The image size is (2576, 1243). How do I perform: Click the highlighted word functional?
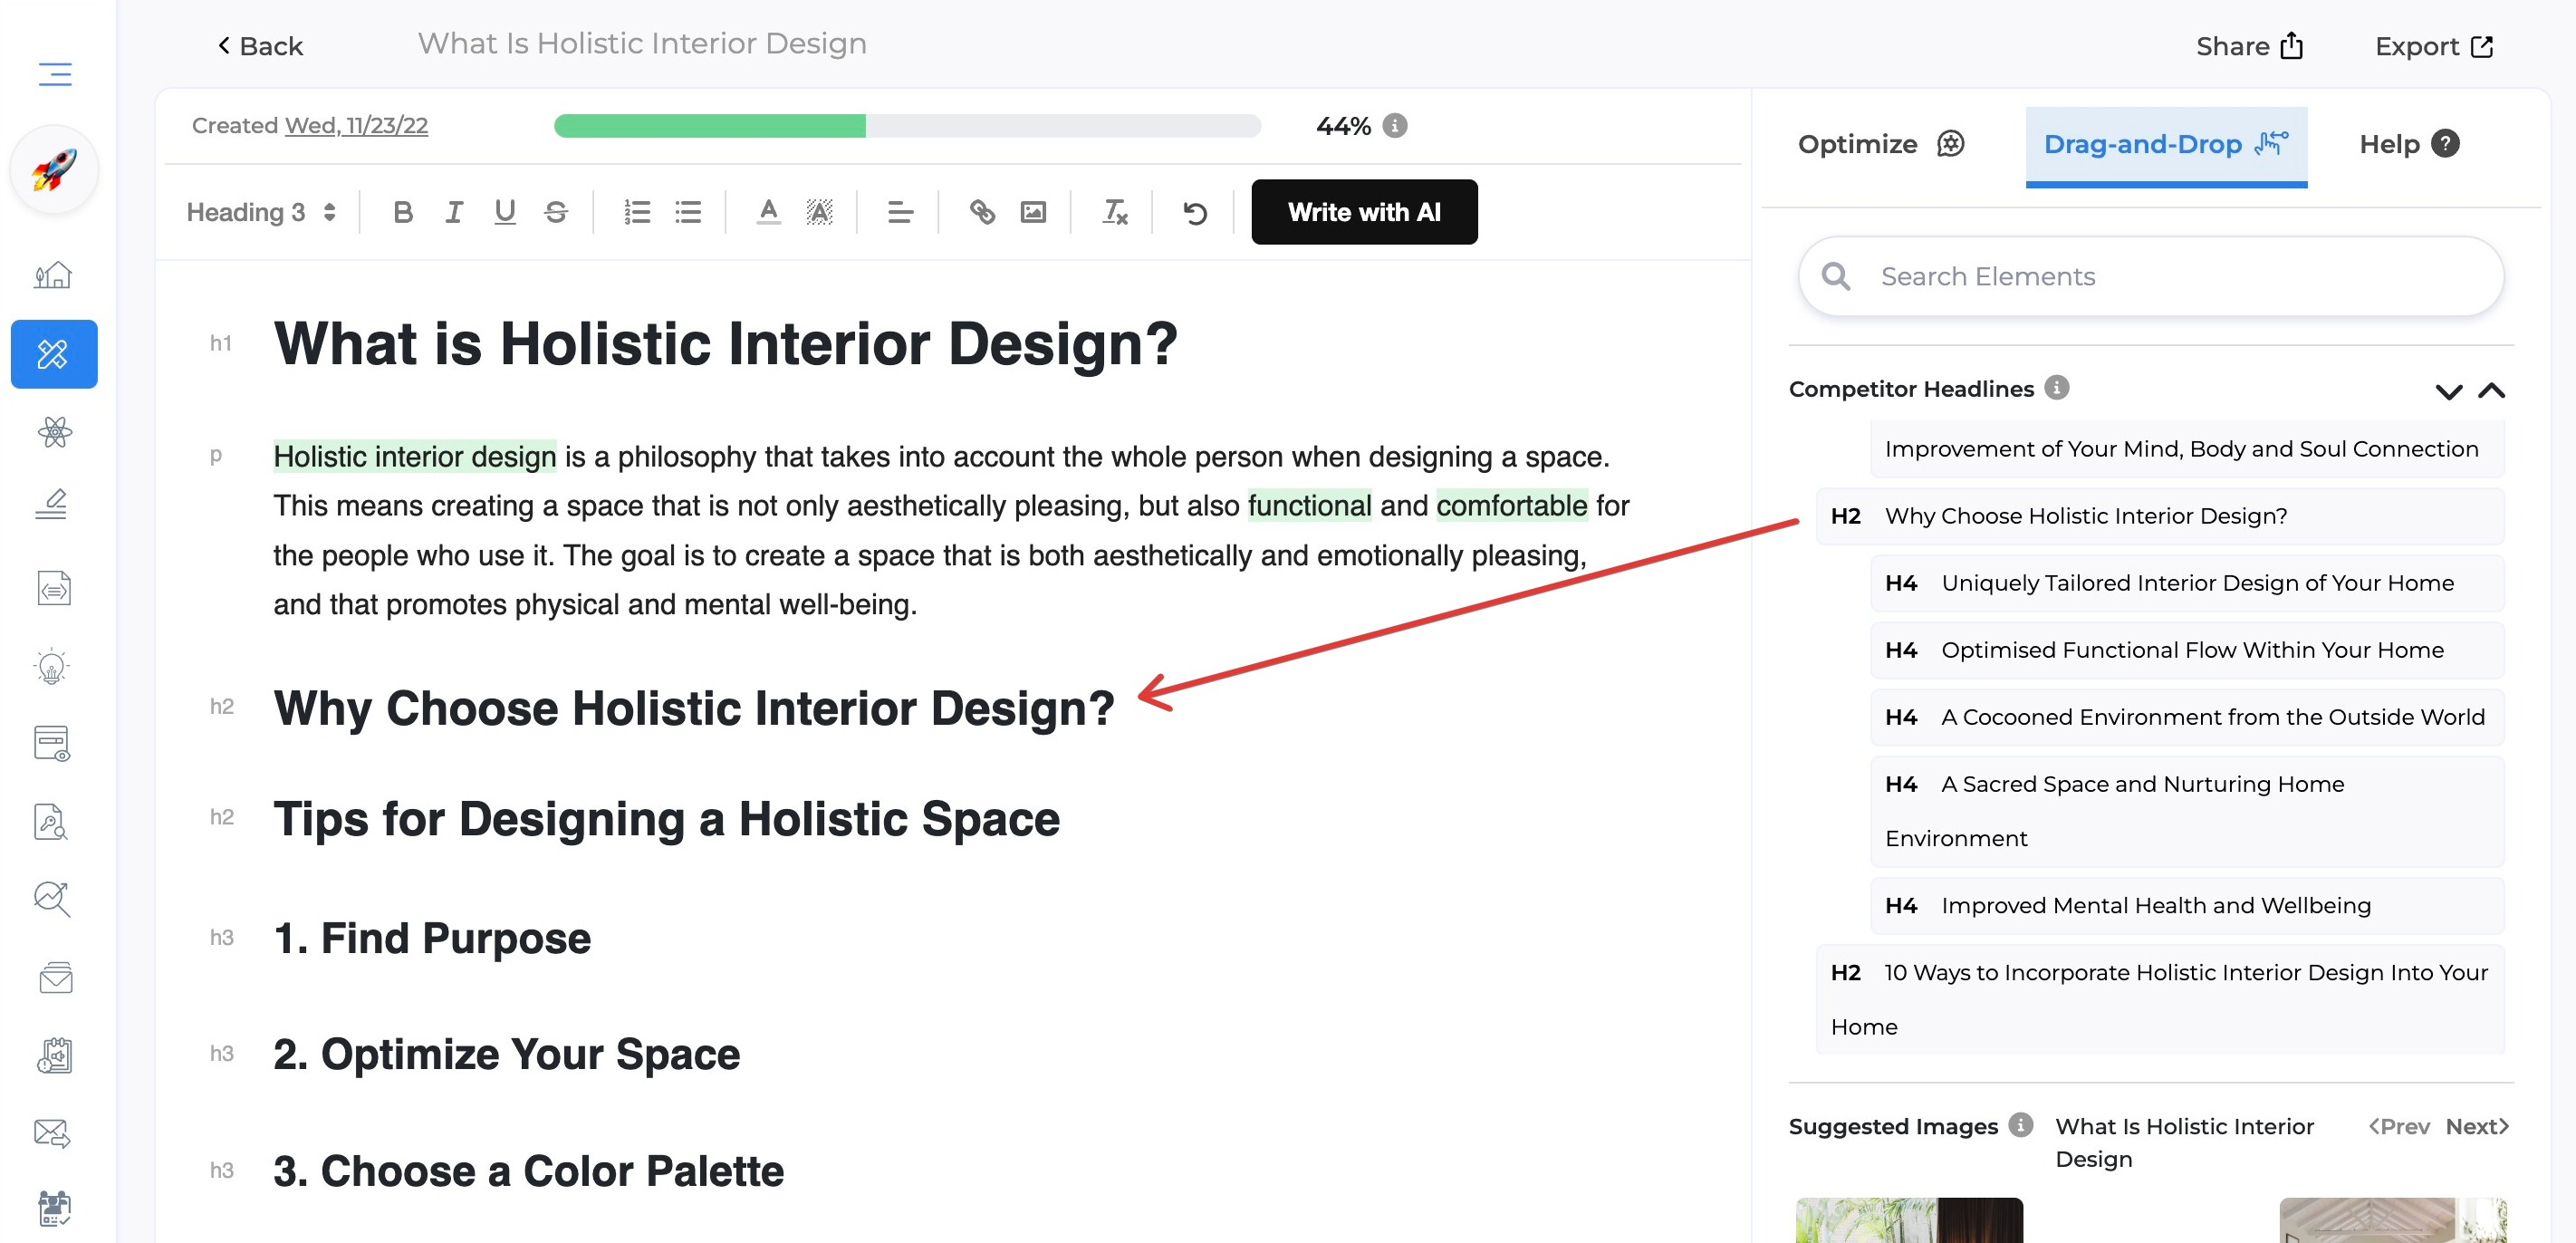pos(1309,506)
